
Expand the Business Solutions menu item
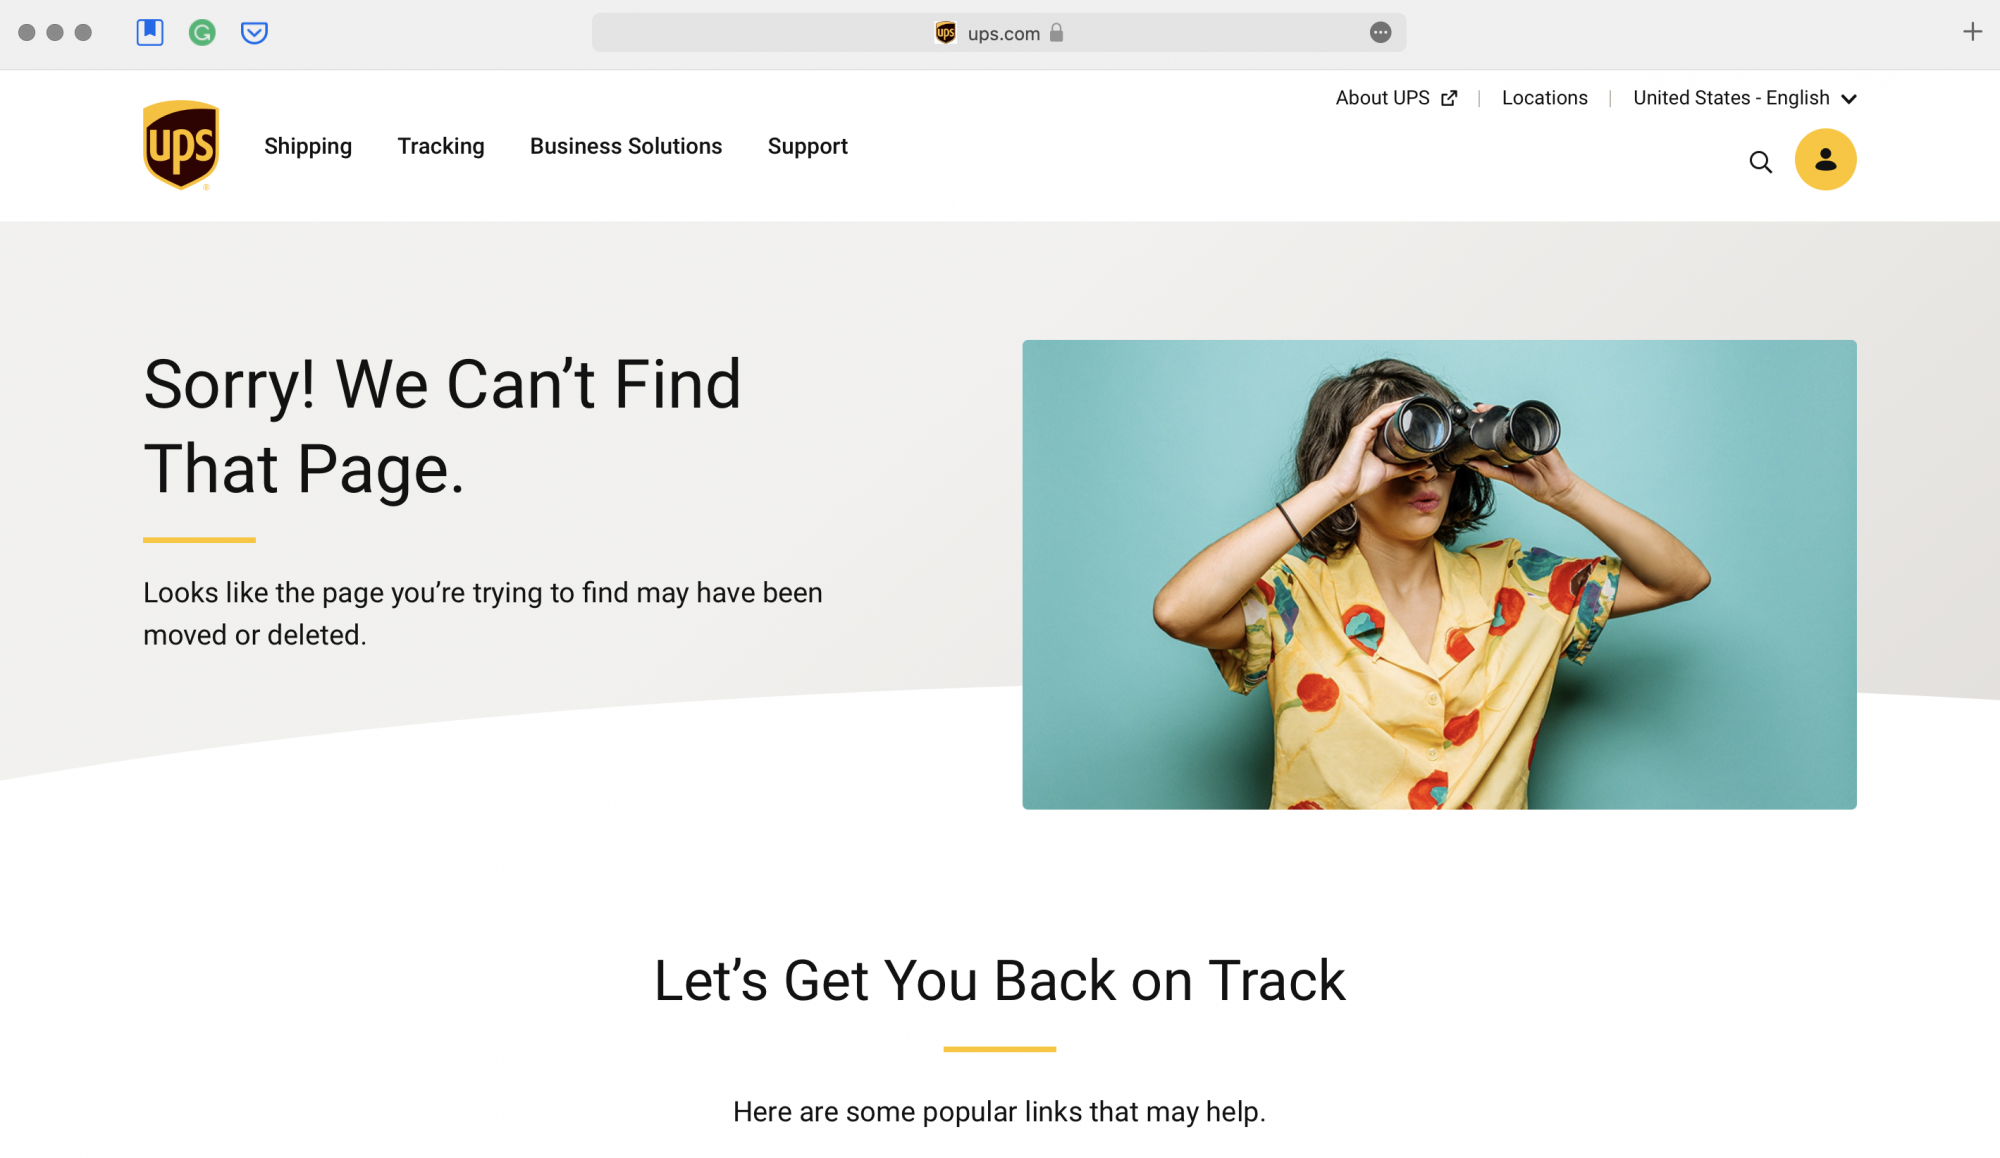coord(626,146)
